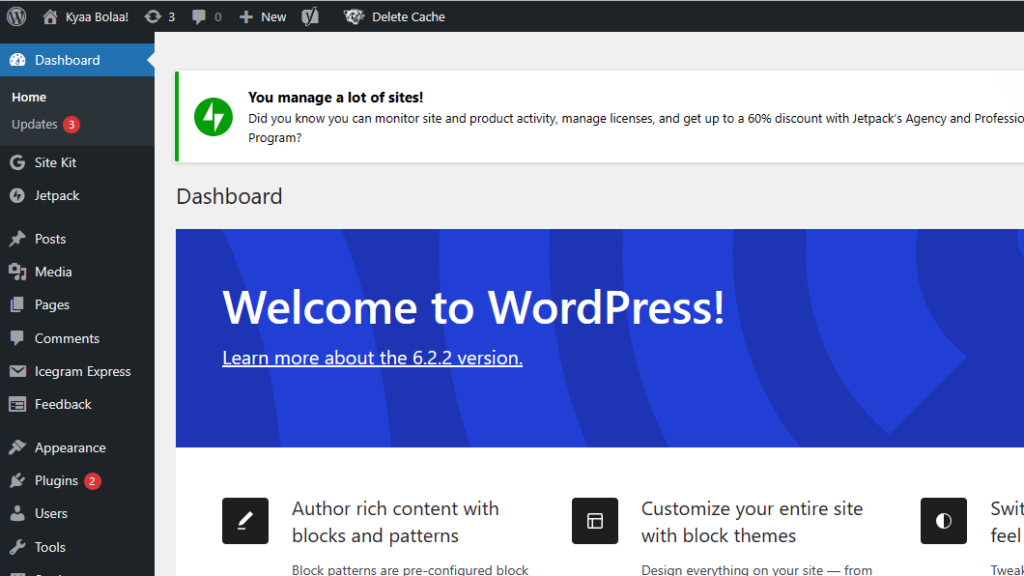Go to Home submenu under Dashboard
Image resolution: width=1024 pixels, height=576 pixels.
pyautogui.click(x=29, y=97)
